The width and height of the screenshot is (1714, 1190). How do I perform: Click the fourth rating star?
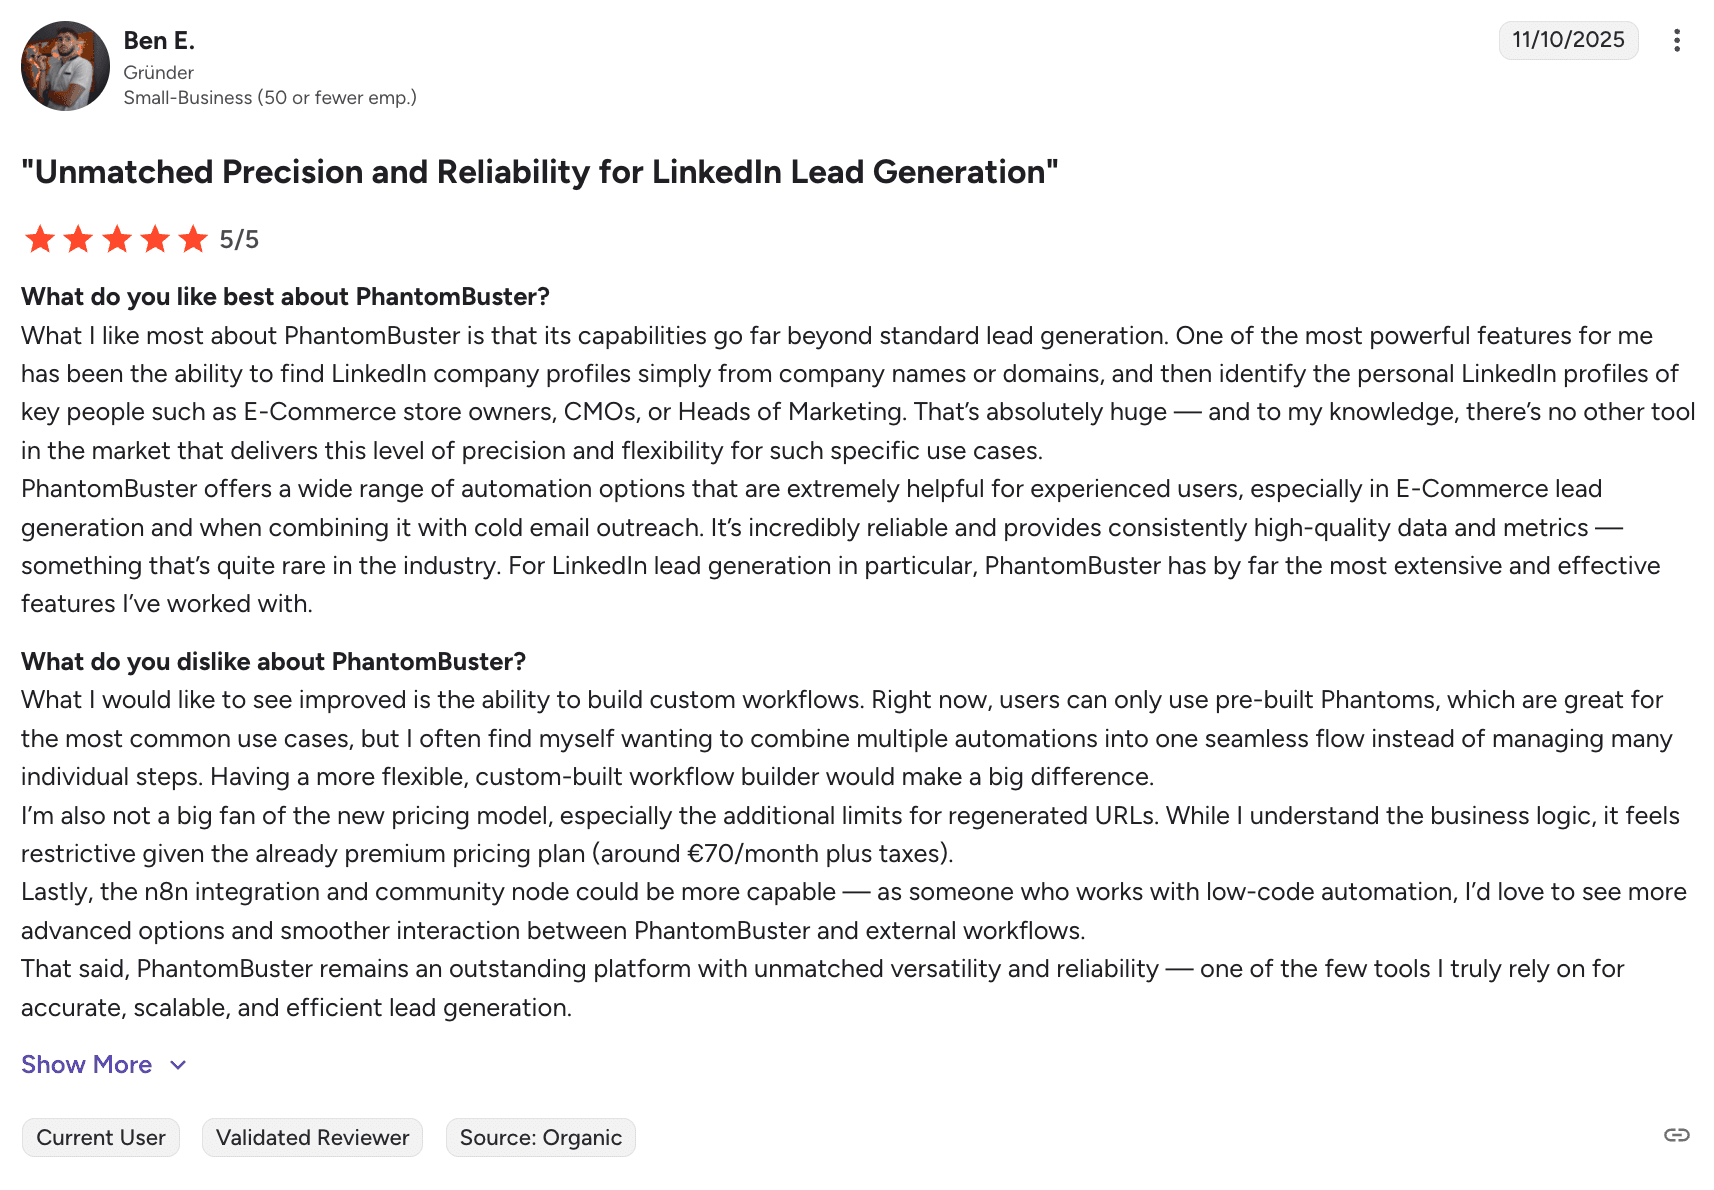click(x=155, y=239)
